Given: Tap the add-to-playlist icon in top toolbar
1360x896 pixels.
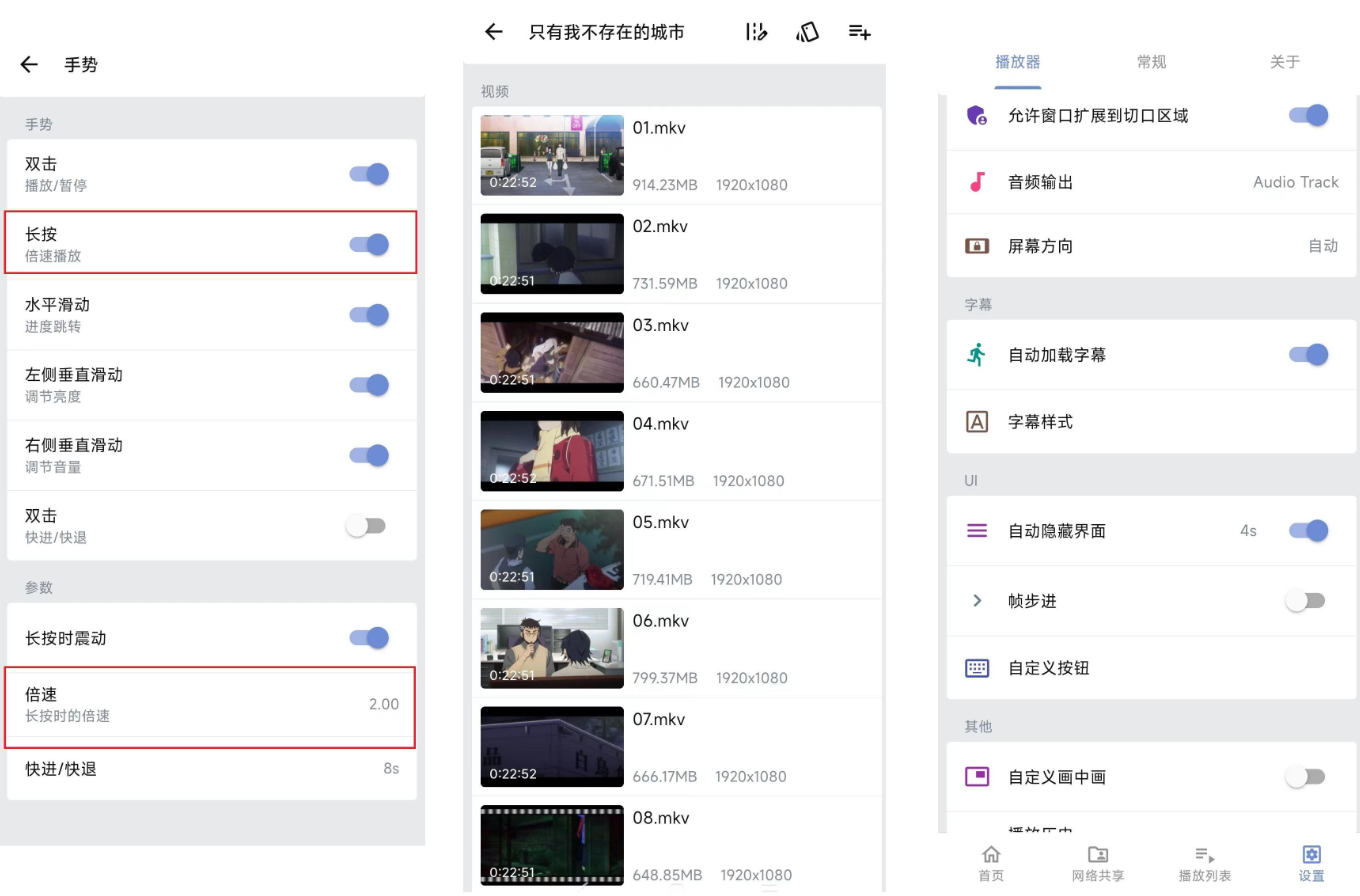Looking at the screenshot, I should click(x=859, y=31).
